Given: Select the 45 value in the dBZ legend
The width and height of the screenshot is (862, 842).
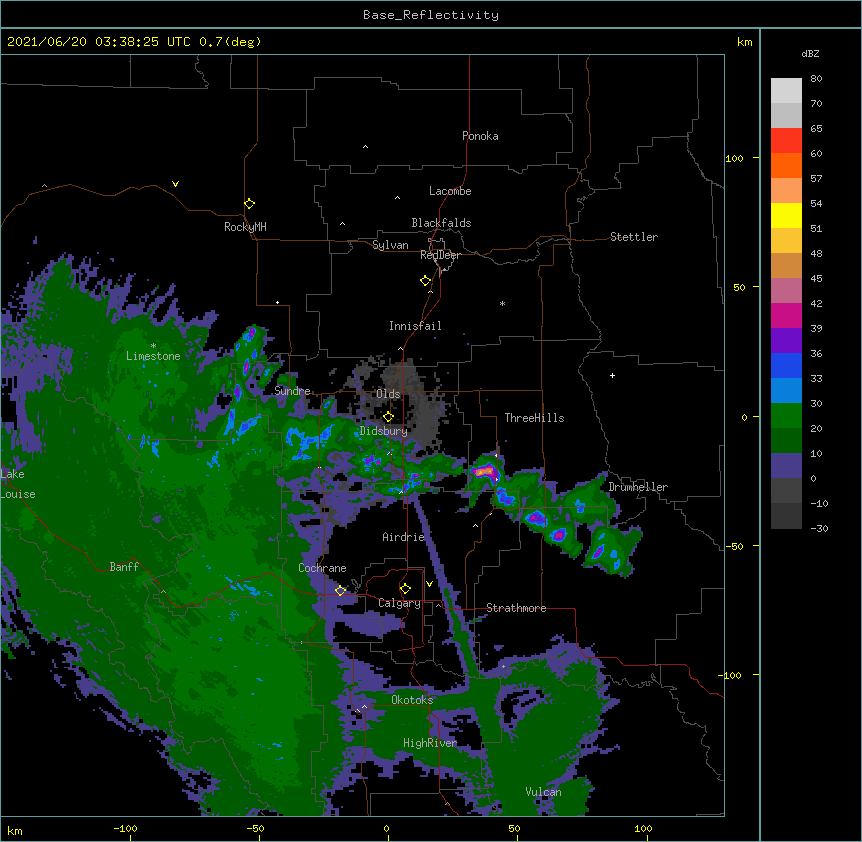Looking at the screenshot, I should [x=816, y=279].
